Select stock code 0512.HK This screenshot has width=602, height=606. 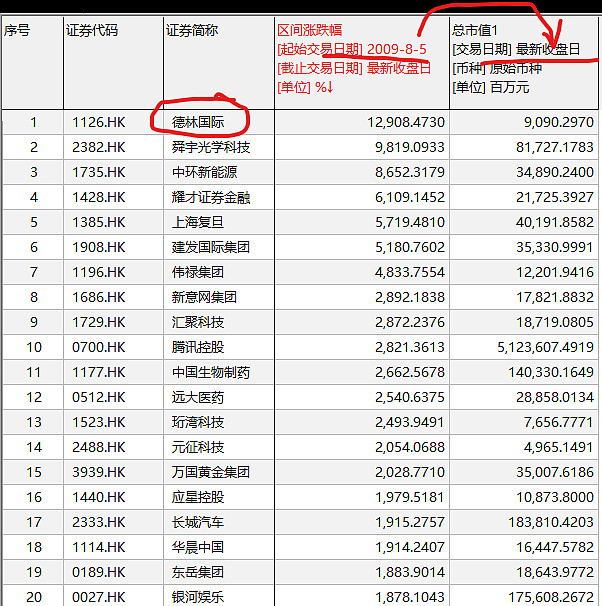[99, 397]
